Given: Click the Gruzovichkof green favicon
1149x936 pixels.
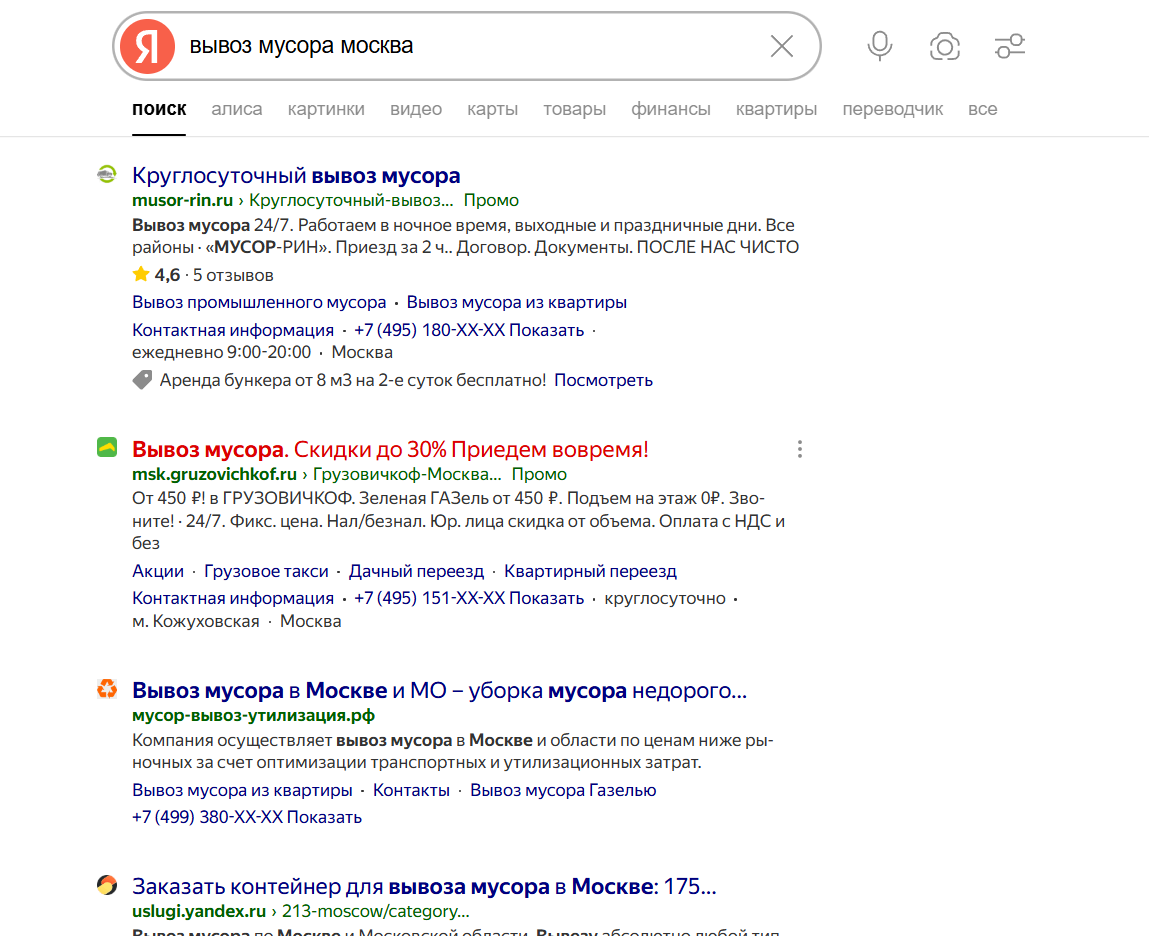Looking at the screenshot, I should (107, 447).
